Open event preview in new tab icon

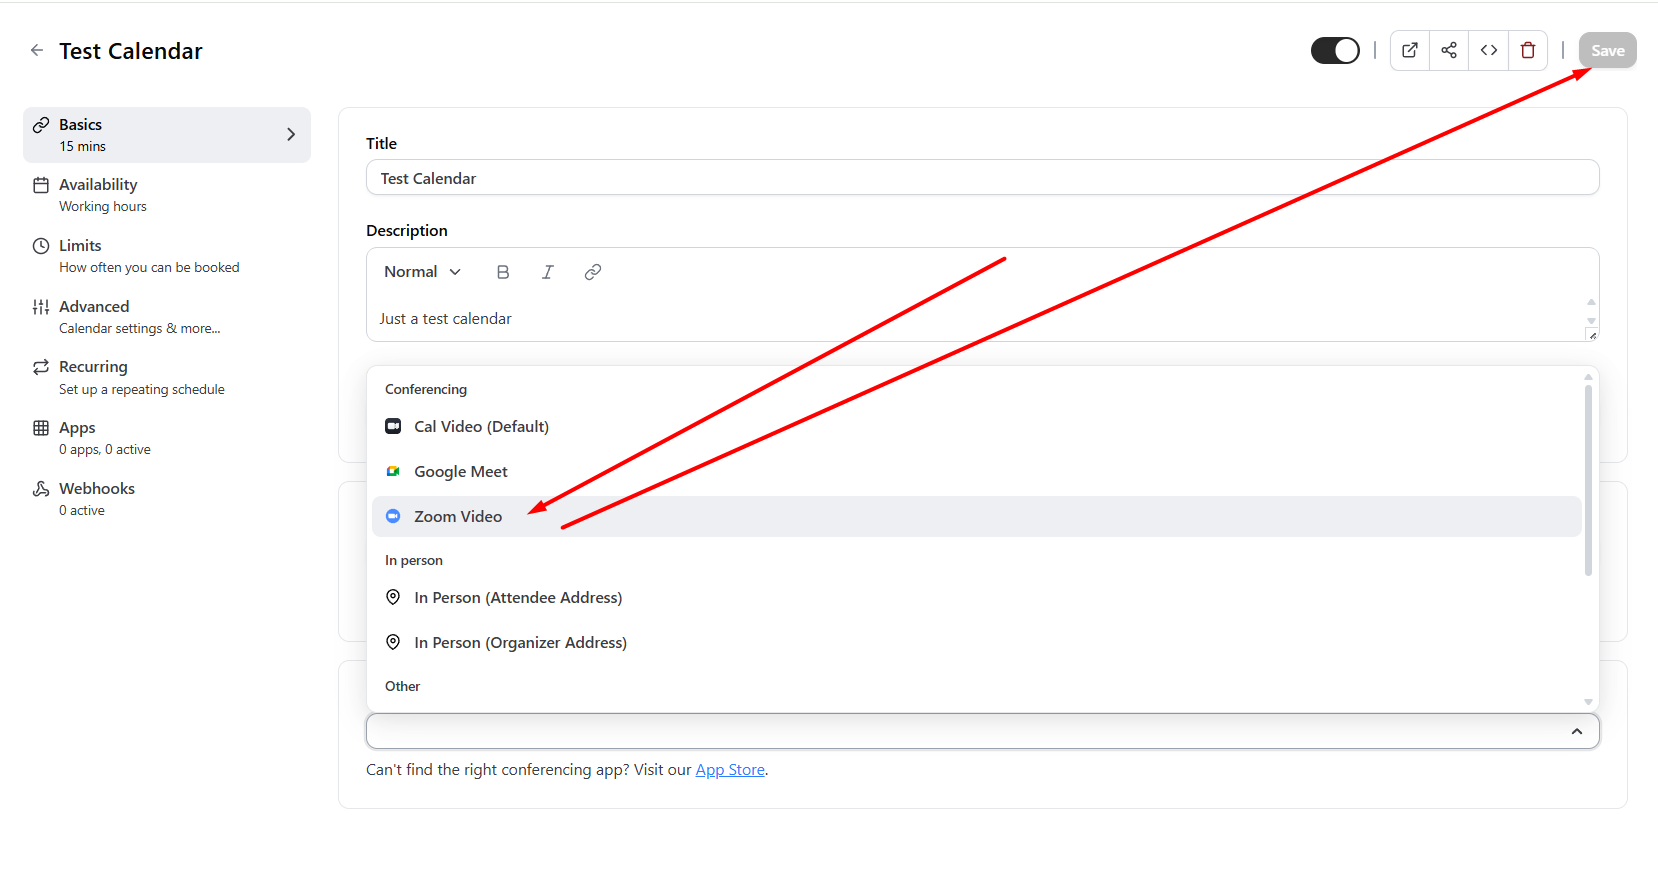[x=1410, y=50]
